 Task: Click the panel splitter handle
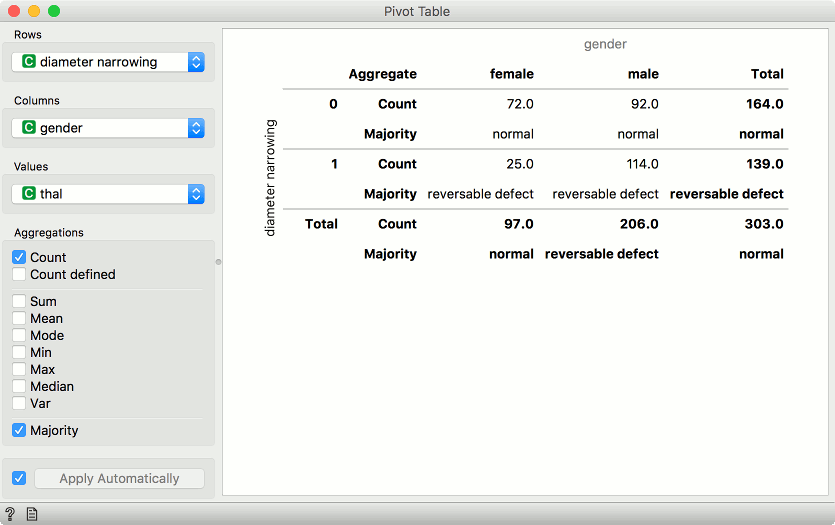tap(218, 262)
